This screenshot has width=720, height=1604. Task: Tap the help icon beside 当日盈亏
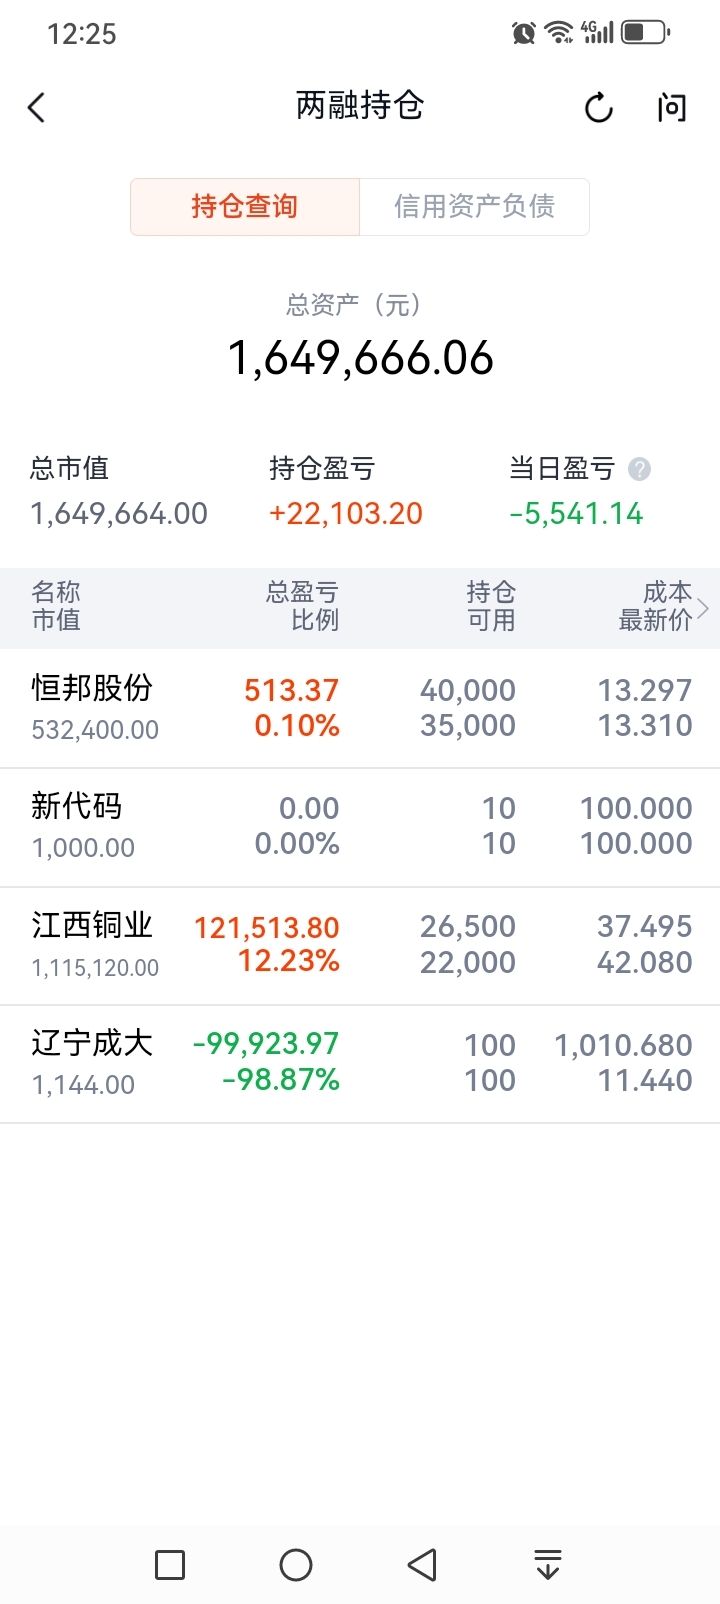point(640,469)
